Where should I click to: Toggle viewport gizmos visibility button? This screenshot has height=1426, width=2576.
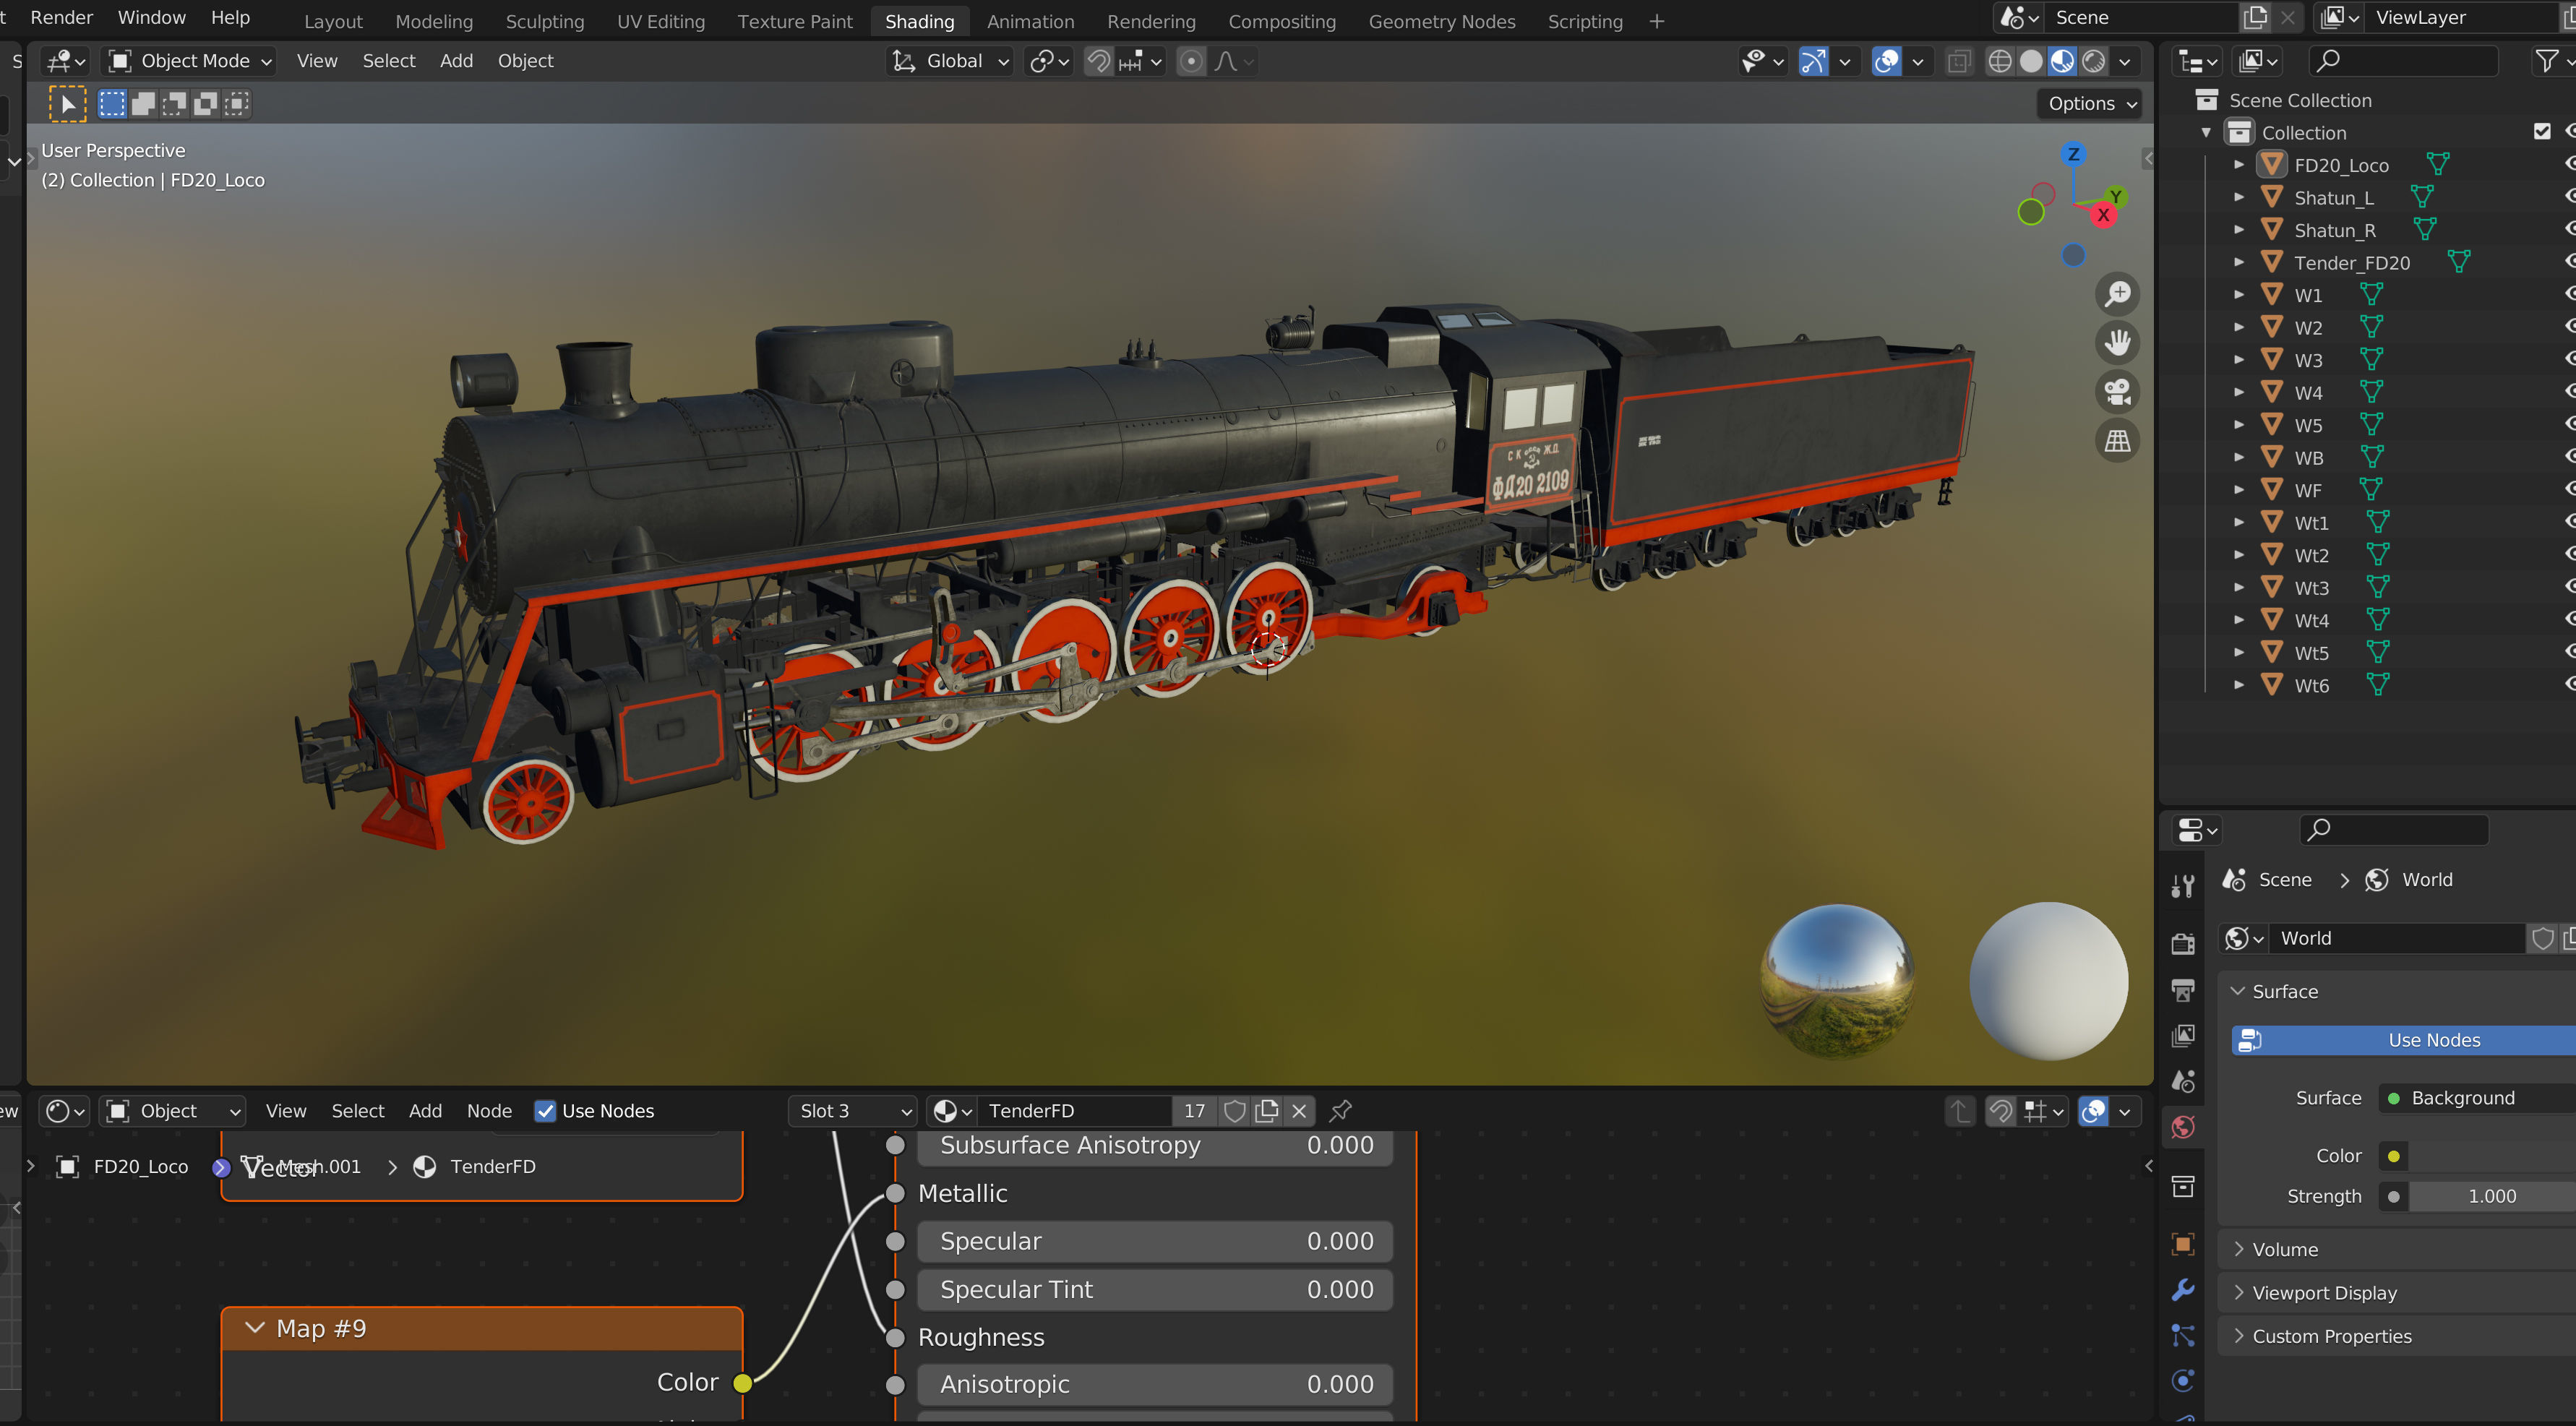click(1813, 61)
